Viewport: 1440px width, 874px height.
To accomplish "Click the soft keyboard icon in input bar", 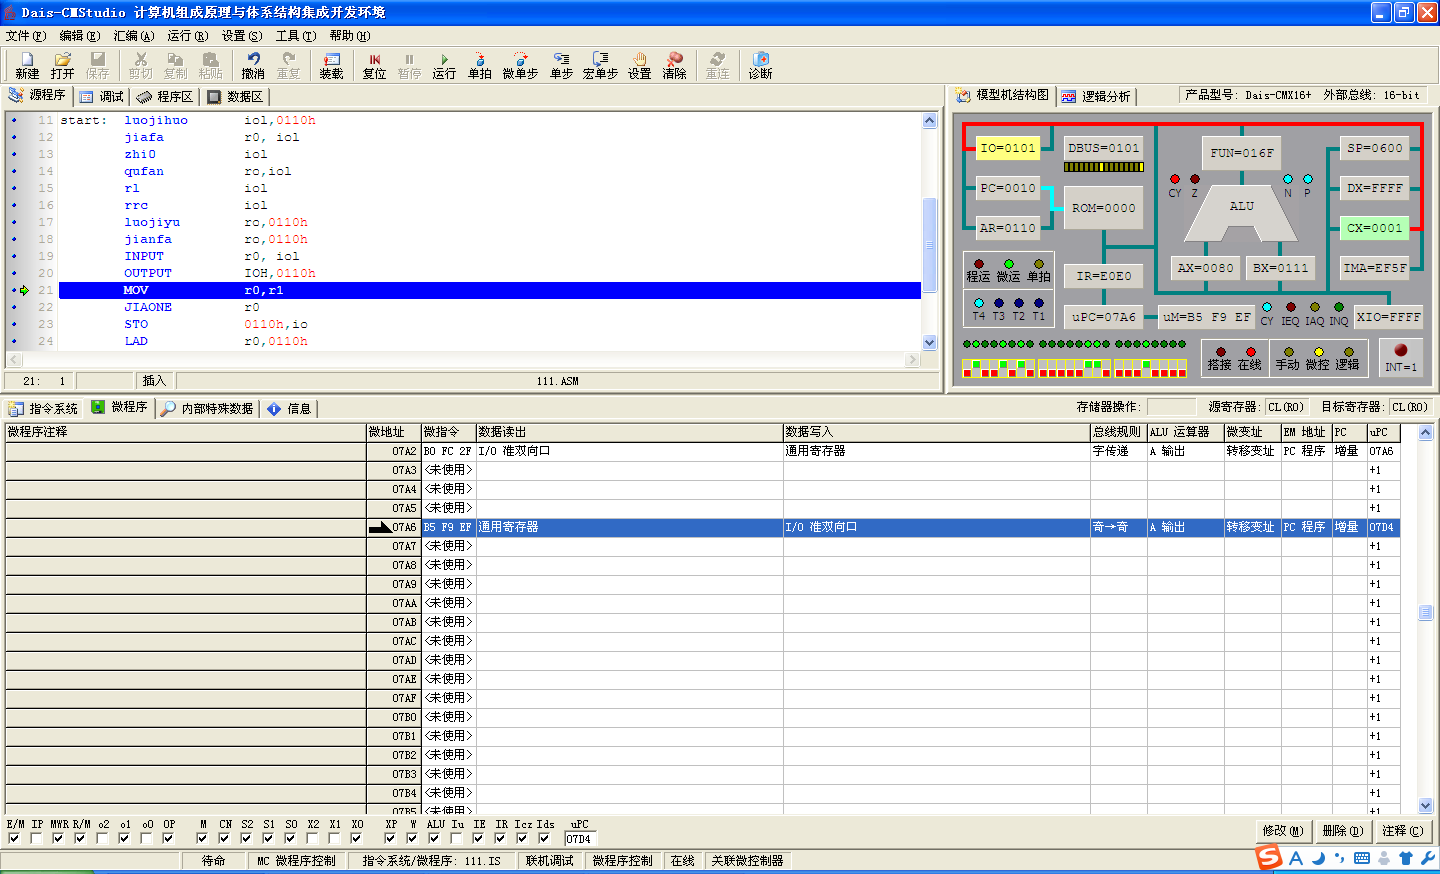I will (x=1362, y=858).
